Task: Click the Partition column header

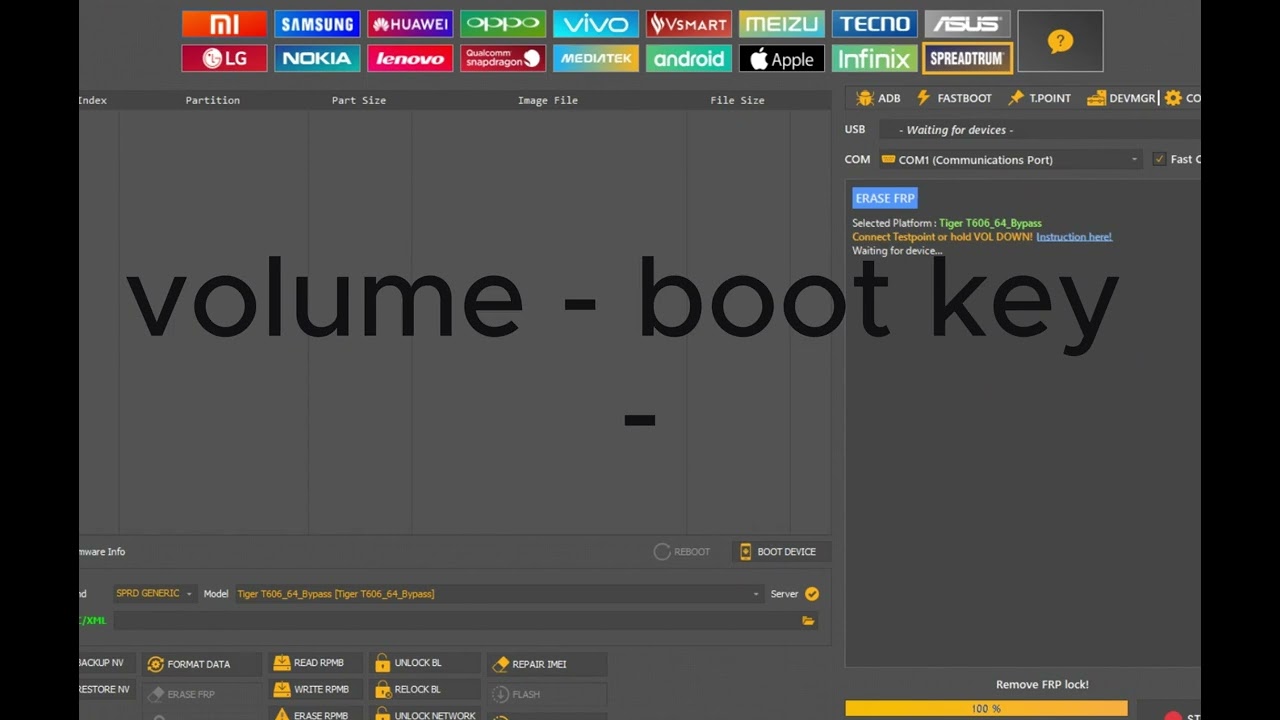Action: click(x=213, y=100)
